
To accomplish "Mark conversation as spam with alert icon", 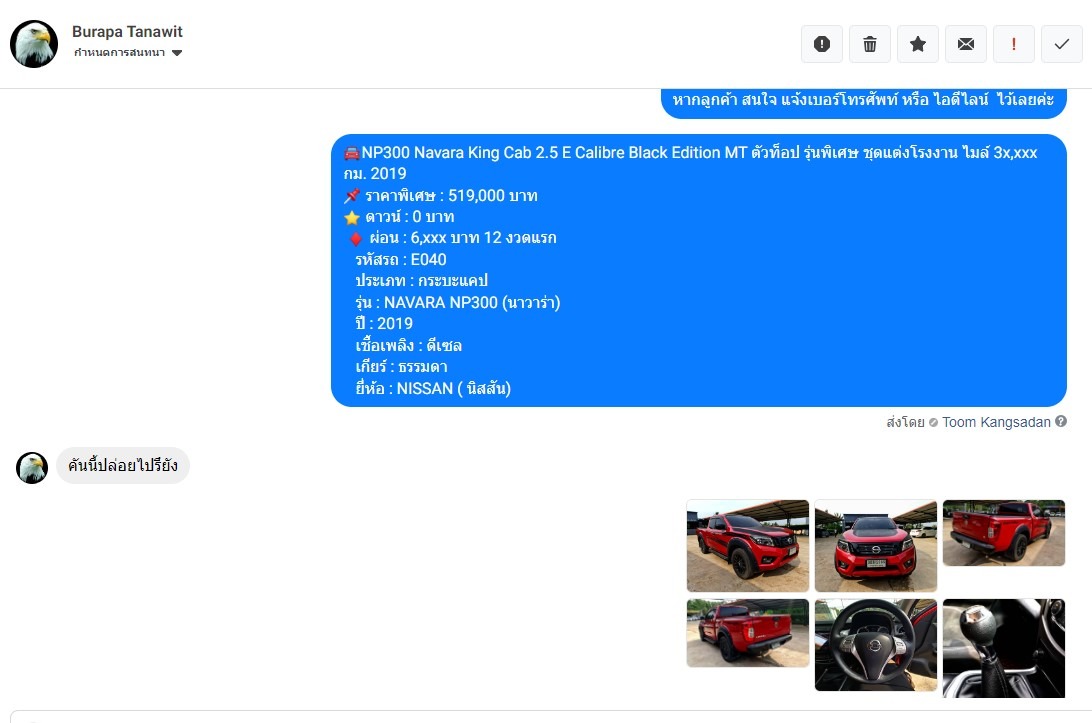I will tap(822, 45).
